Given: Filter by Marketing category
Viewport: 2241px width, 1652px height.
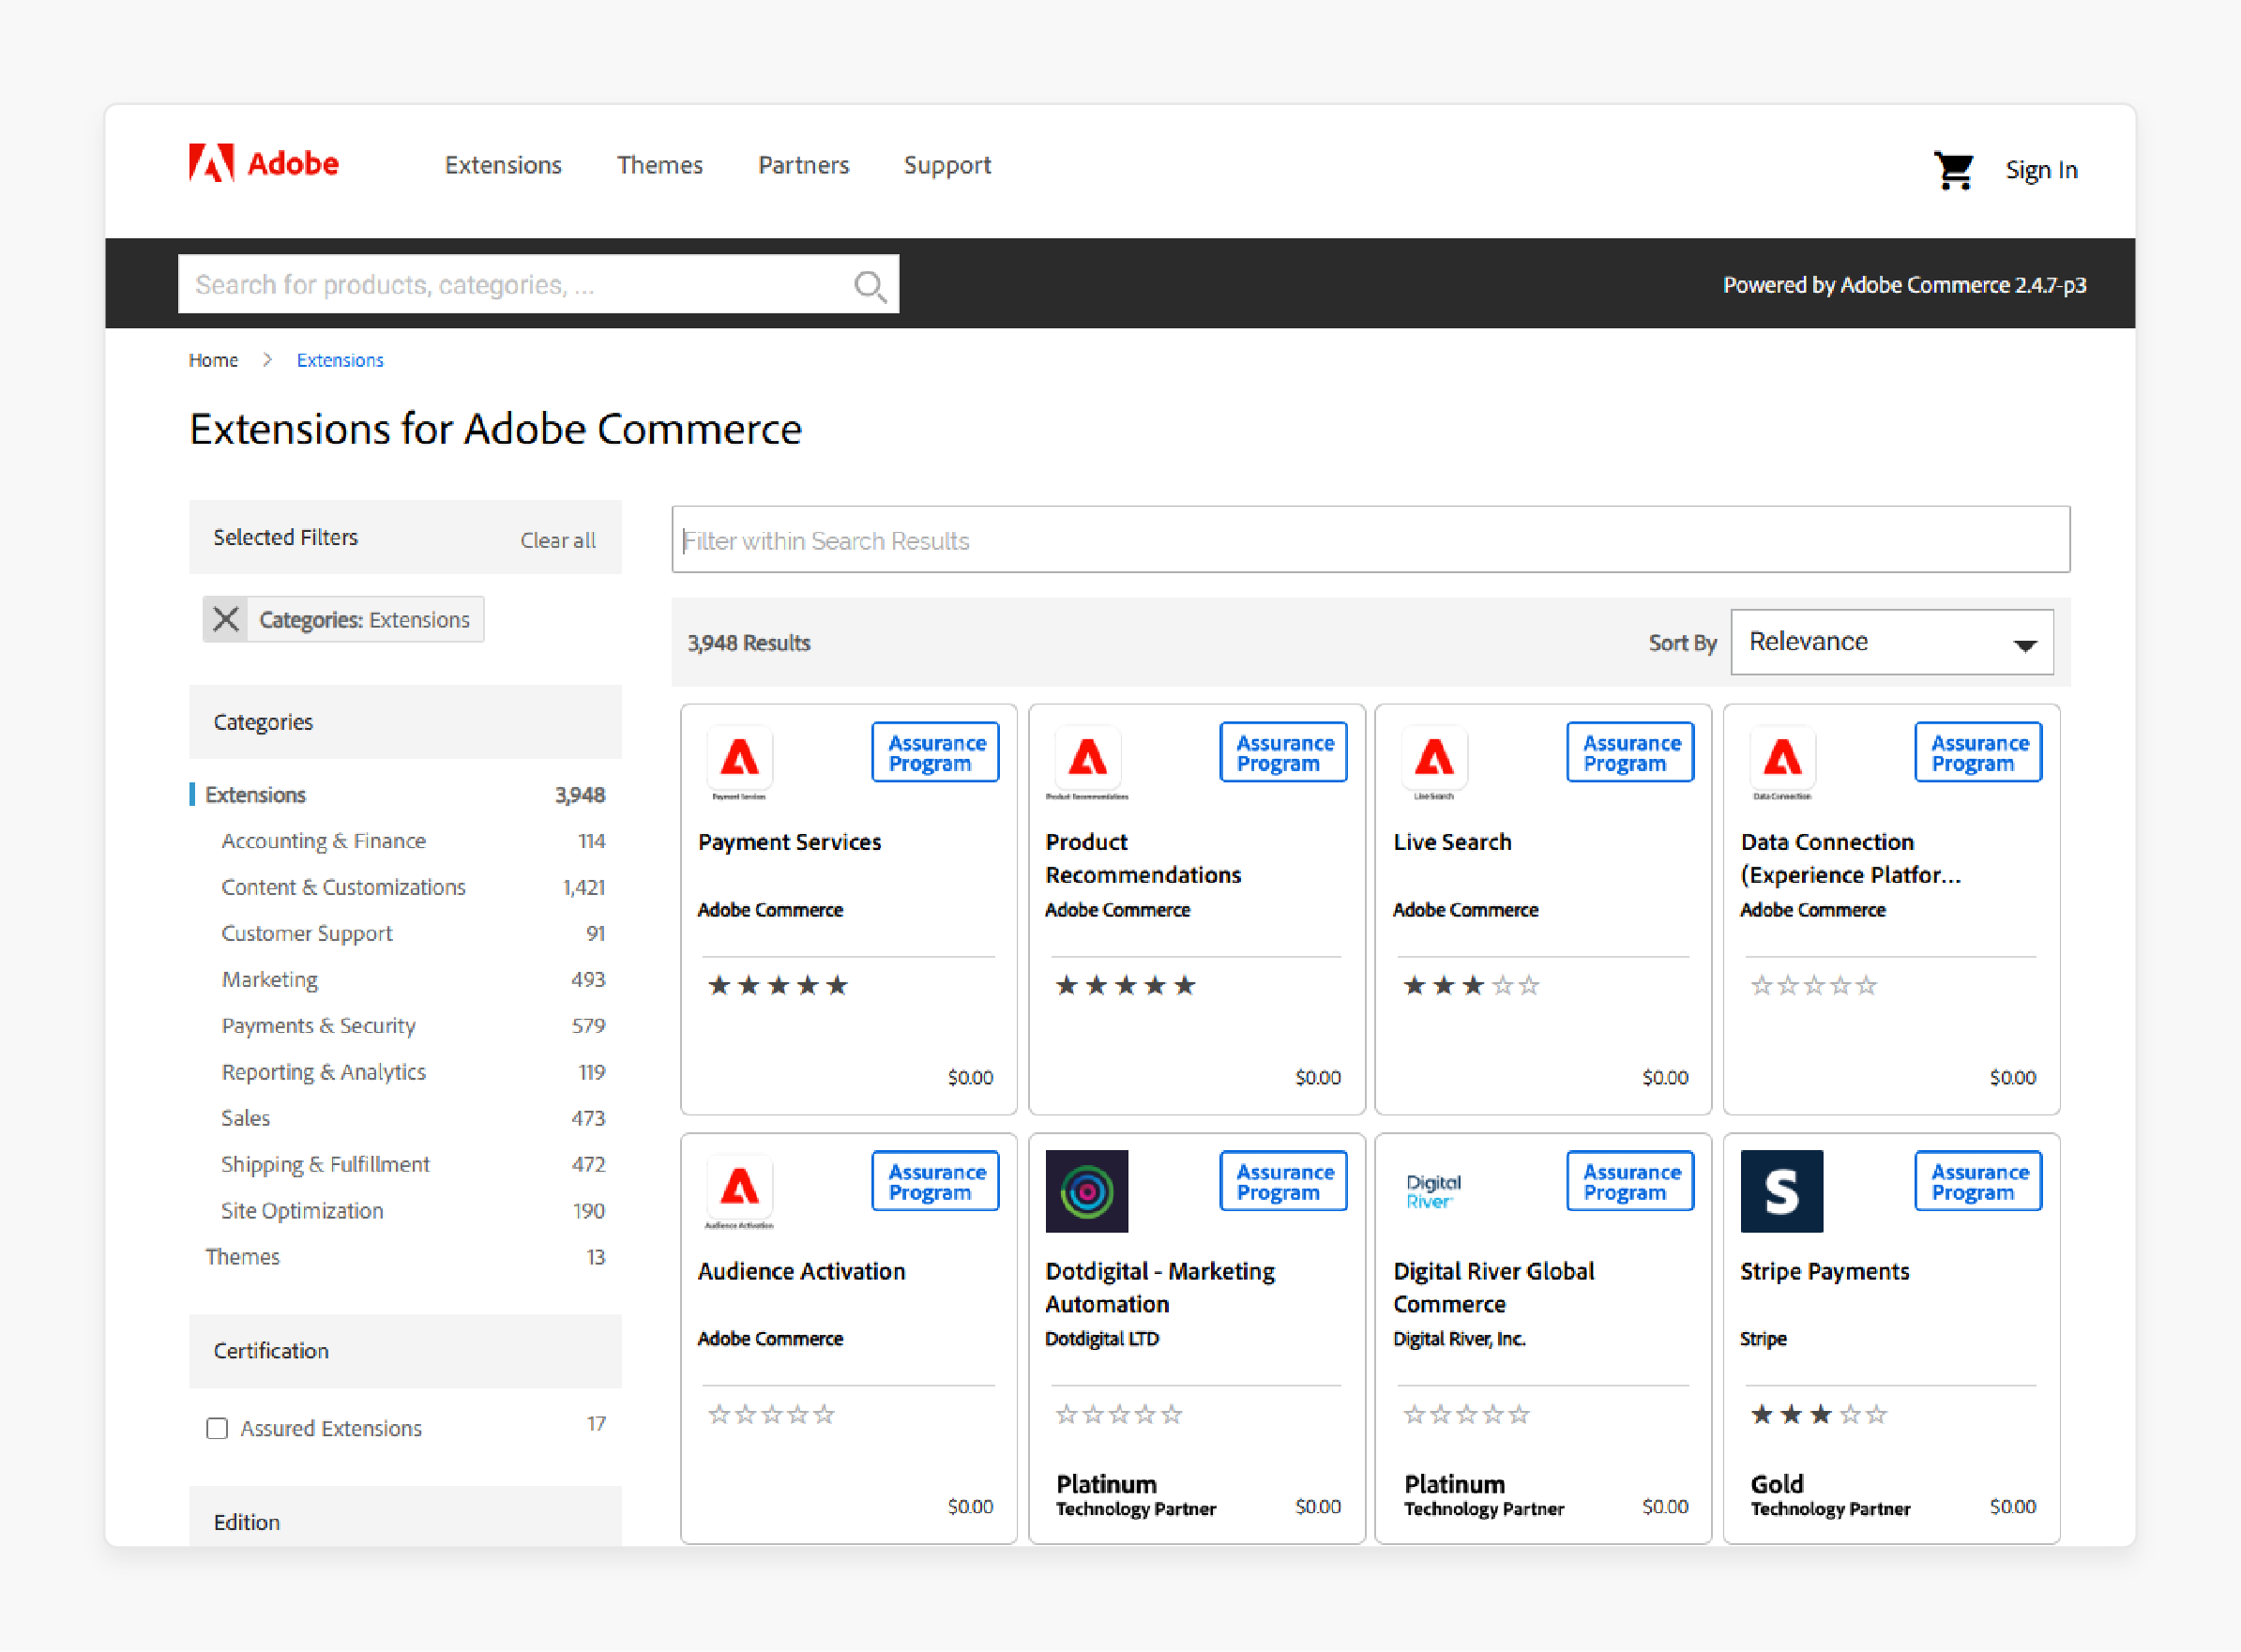Looking at the screenshot, I should coord(270,980).
